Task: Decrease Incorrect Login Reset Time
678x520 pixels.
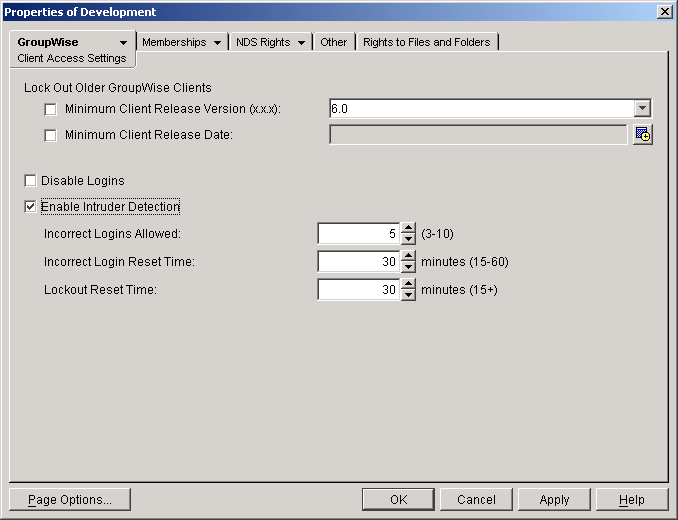Action: coord(408,267)
